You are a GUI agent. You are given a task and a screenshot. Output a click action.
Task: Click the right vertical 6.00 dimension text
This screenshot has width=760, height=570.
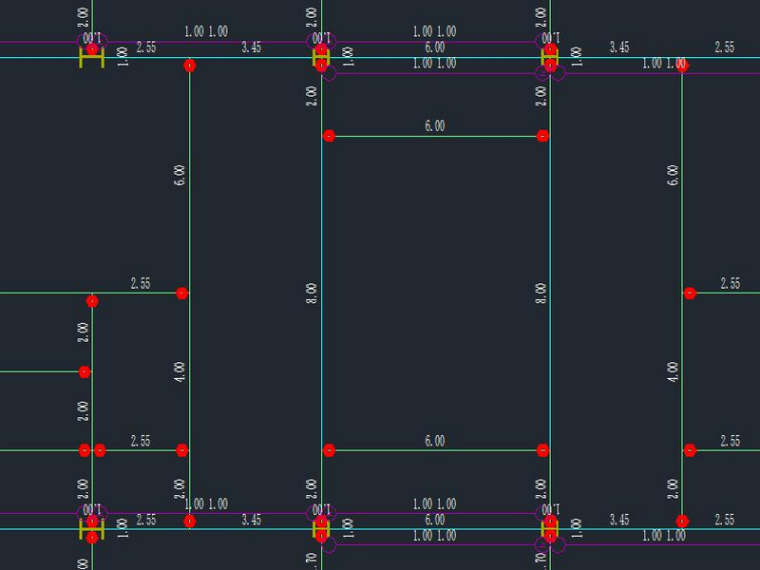pyautogui.click(x=673, y=175)
